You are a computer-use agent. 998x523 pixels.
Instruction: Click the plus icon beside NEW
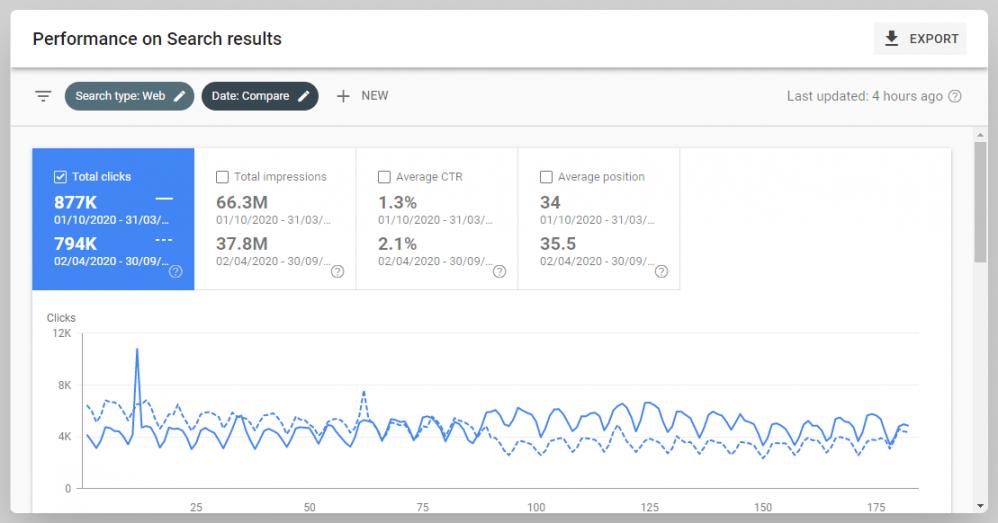point(343,96)
